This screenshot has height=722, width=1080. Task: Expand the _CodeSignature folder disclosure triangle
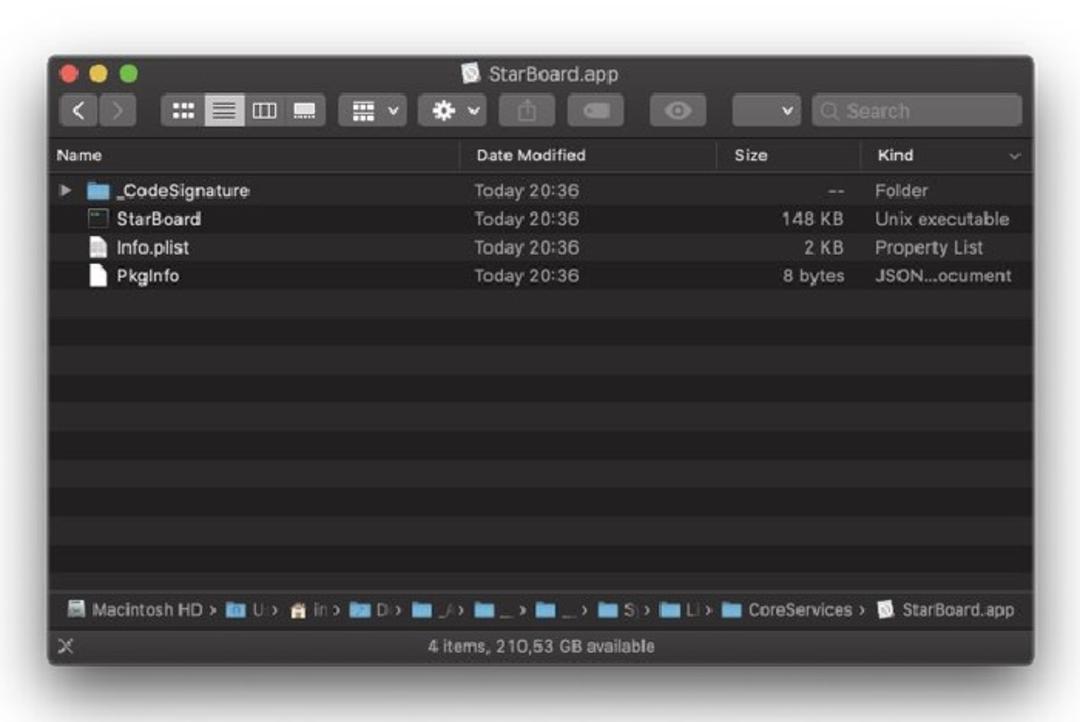65,190
